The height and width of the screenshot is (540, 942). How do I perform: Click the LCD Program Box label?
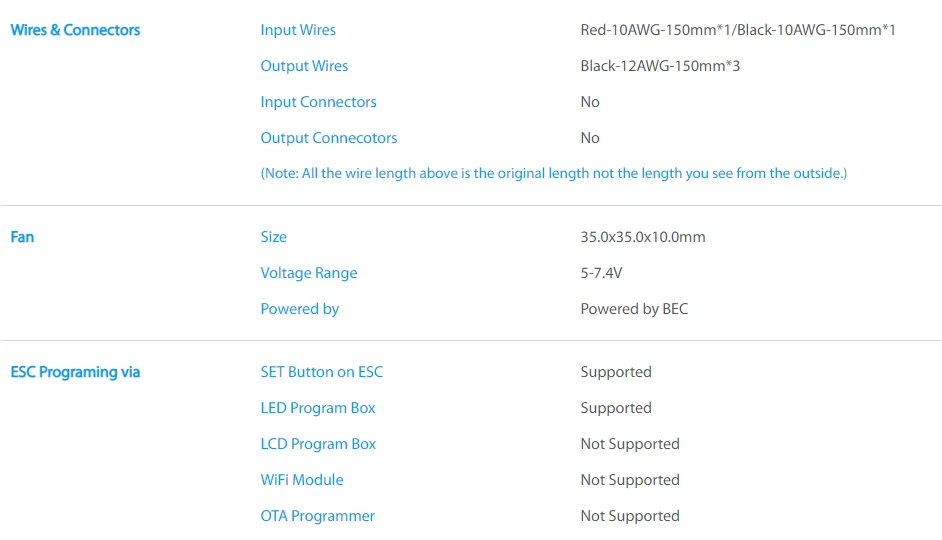pyautogui.click(x=318, y=444)
